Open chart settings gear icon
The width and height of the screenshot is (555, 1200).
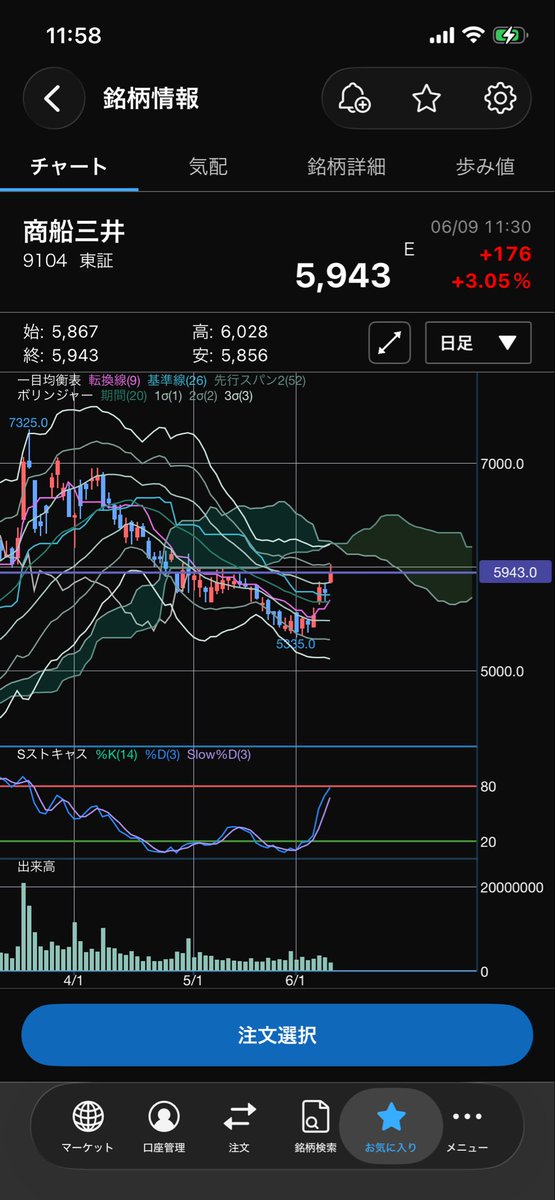tap(499, 98)
